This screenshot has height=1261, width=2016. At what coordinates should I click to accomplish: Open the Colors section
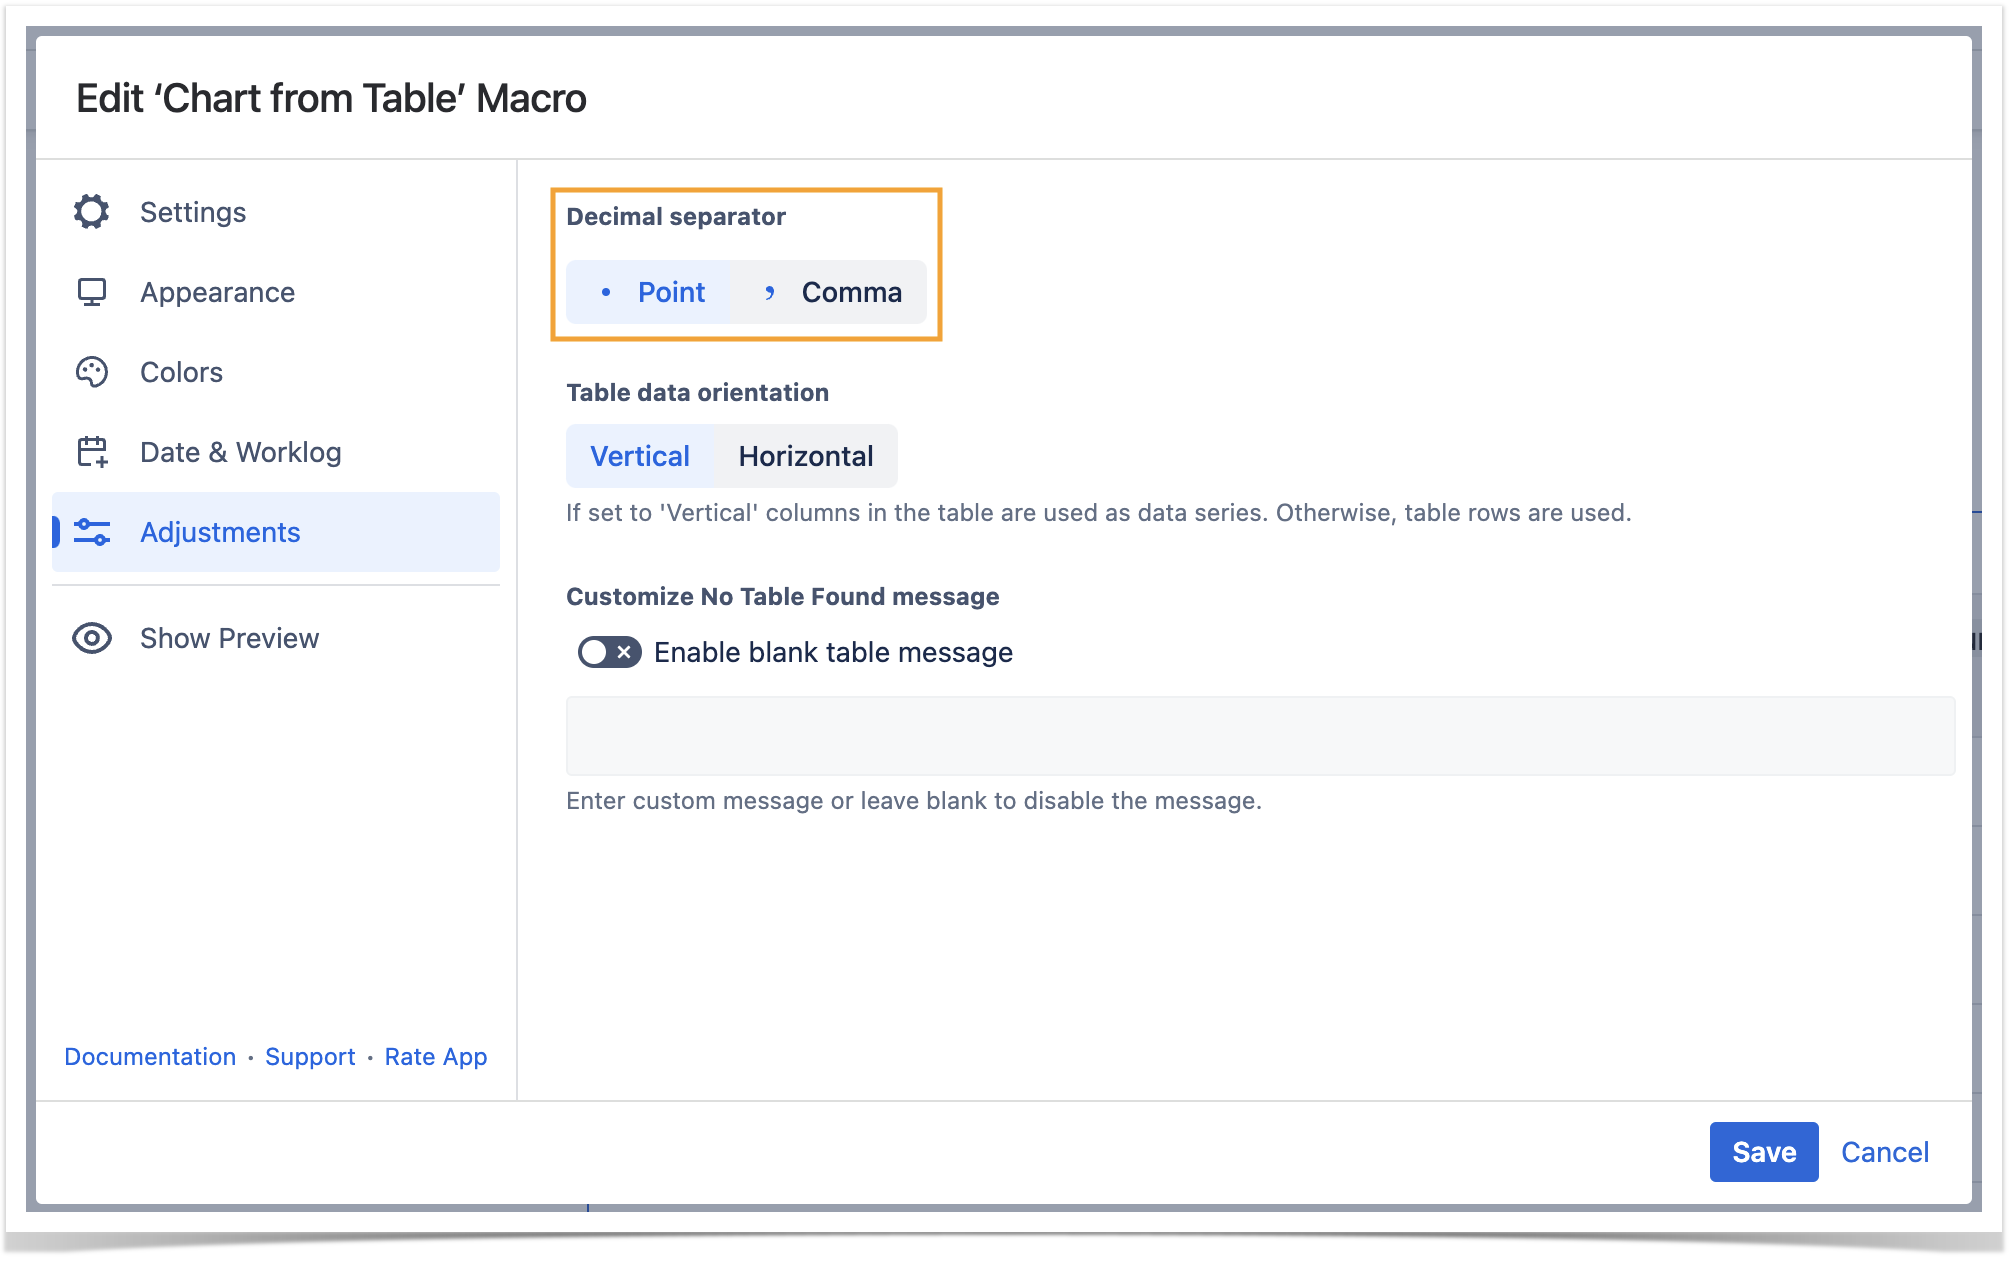click(181, 372)
